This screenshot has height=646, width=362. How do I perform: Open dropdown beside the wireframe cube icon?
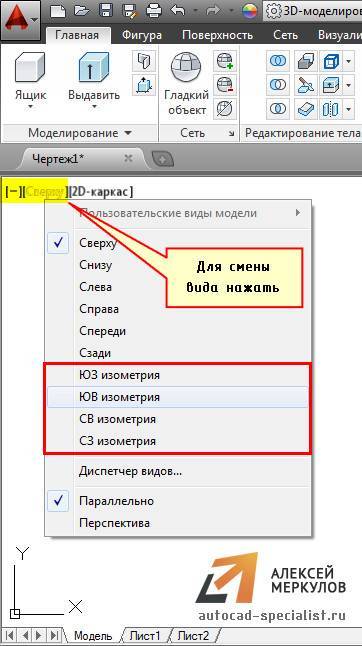point(348,62)
